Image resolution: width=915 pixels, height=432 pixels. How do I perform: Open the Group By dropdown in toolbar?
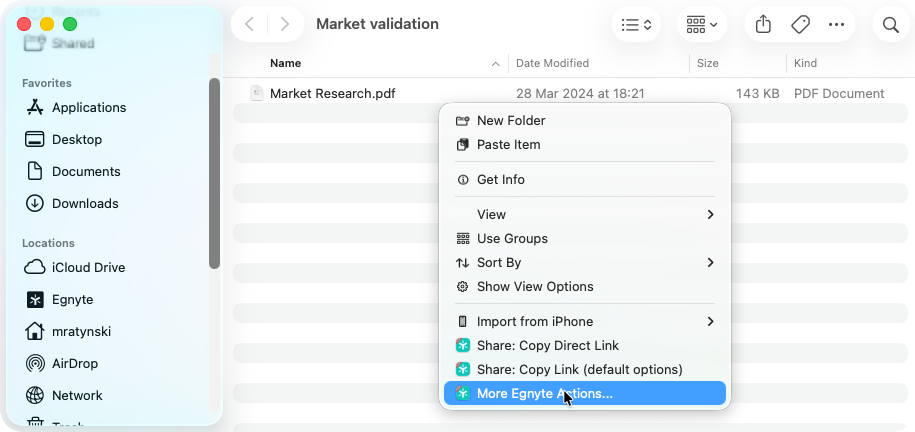(701, 25)
